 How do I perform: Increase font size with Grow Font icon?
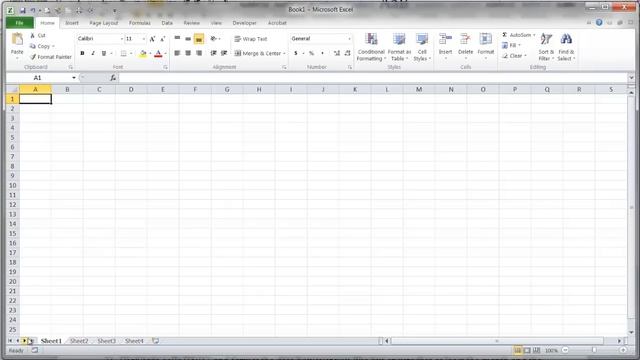pyautogui.click(x=152, y=39)
